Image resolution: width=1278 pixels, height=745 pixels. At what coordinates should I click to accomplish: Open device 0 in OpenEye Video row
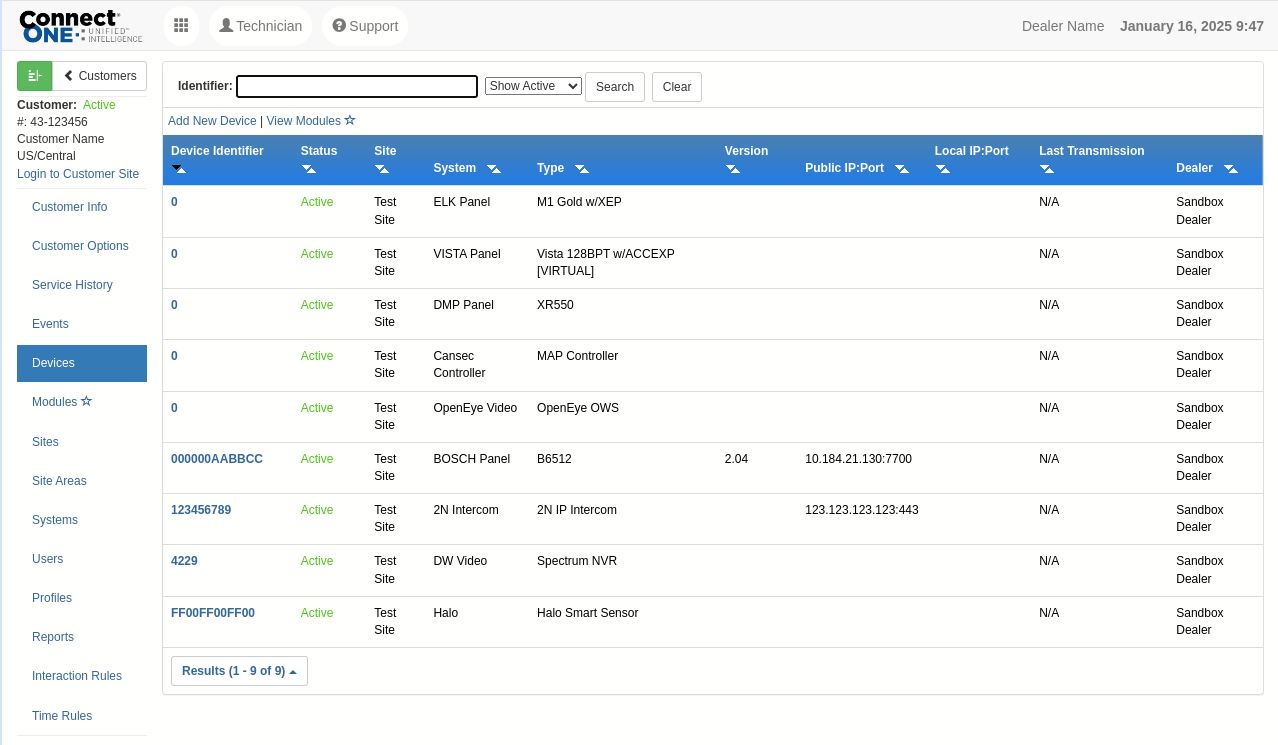(x=174, y=408)
